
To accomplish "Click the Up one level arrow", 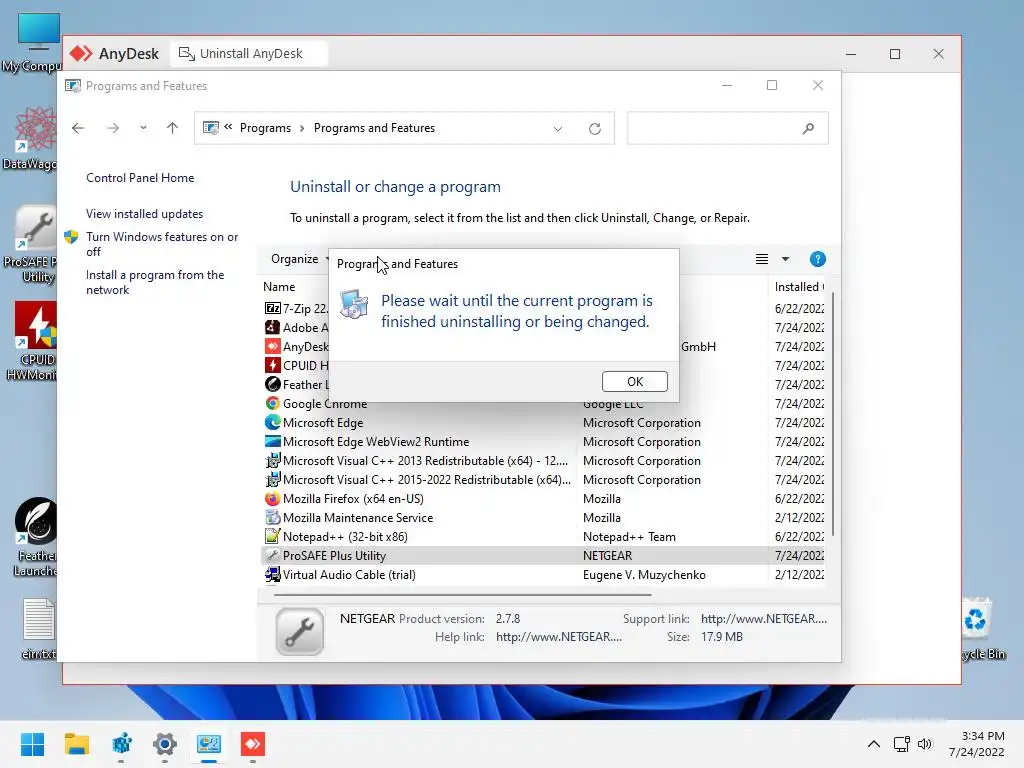I will coord(172,128).
